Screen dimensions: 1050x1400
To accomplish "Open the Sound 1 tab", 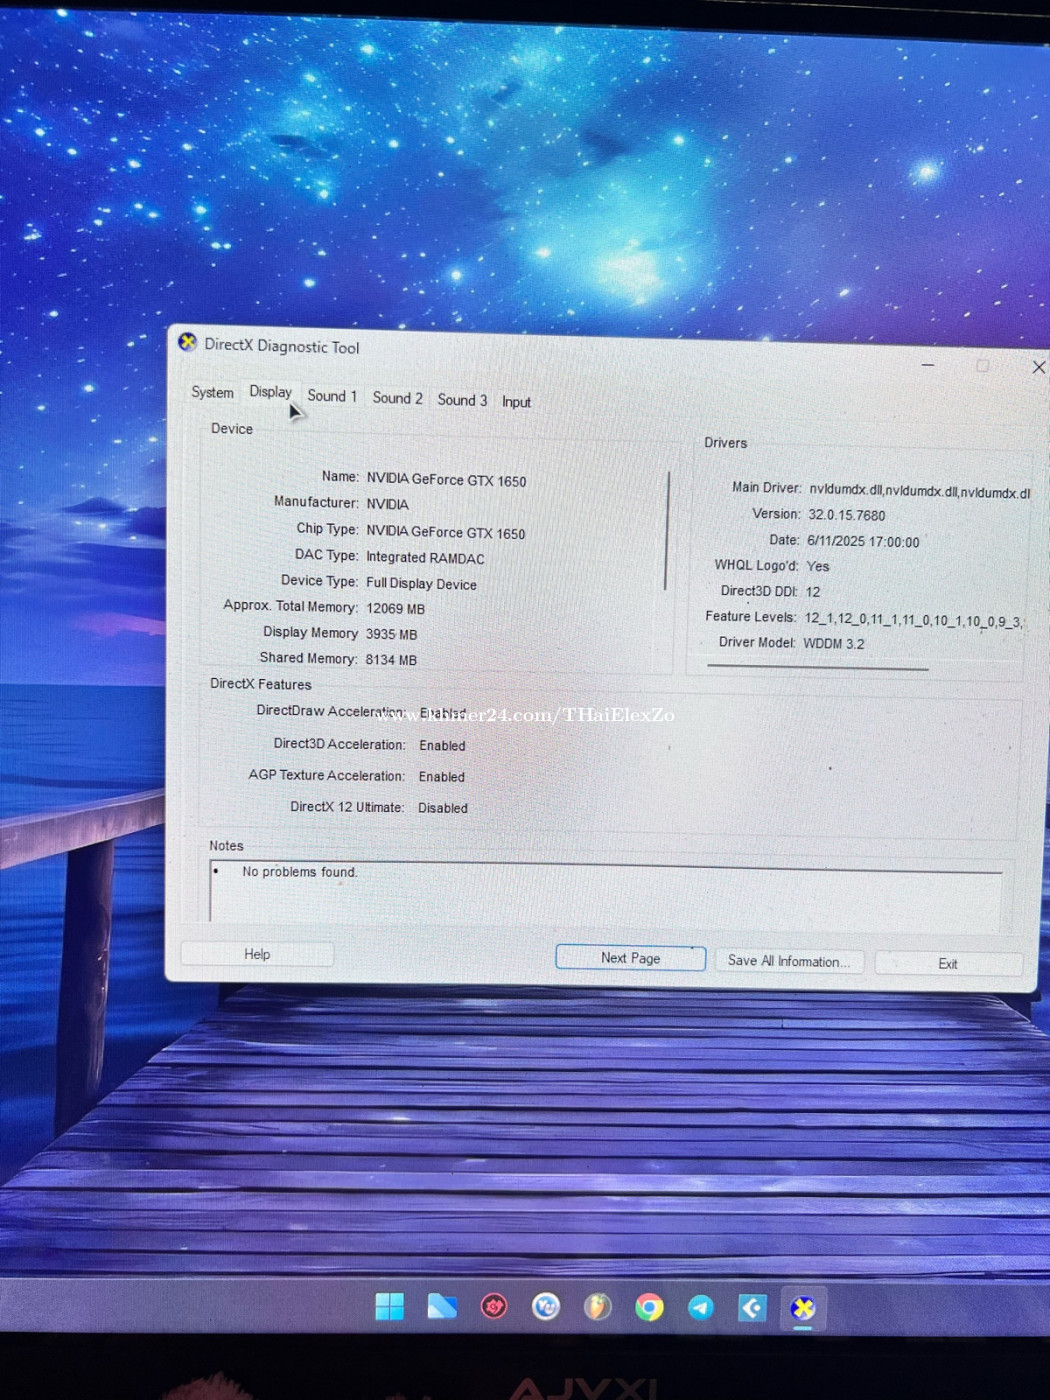I will (x=332, y=396).
